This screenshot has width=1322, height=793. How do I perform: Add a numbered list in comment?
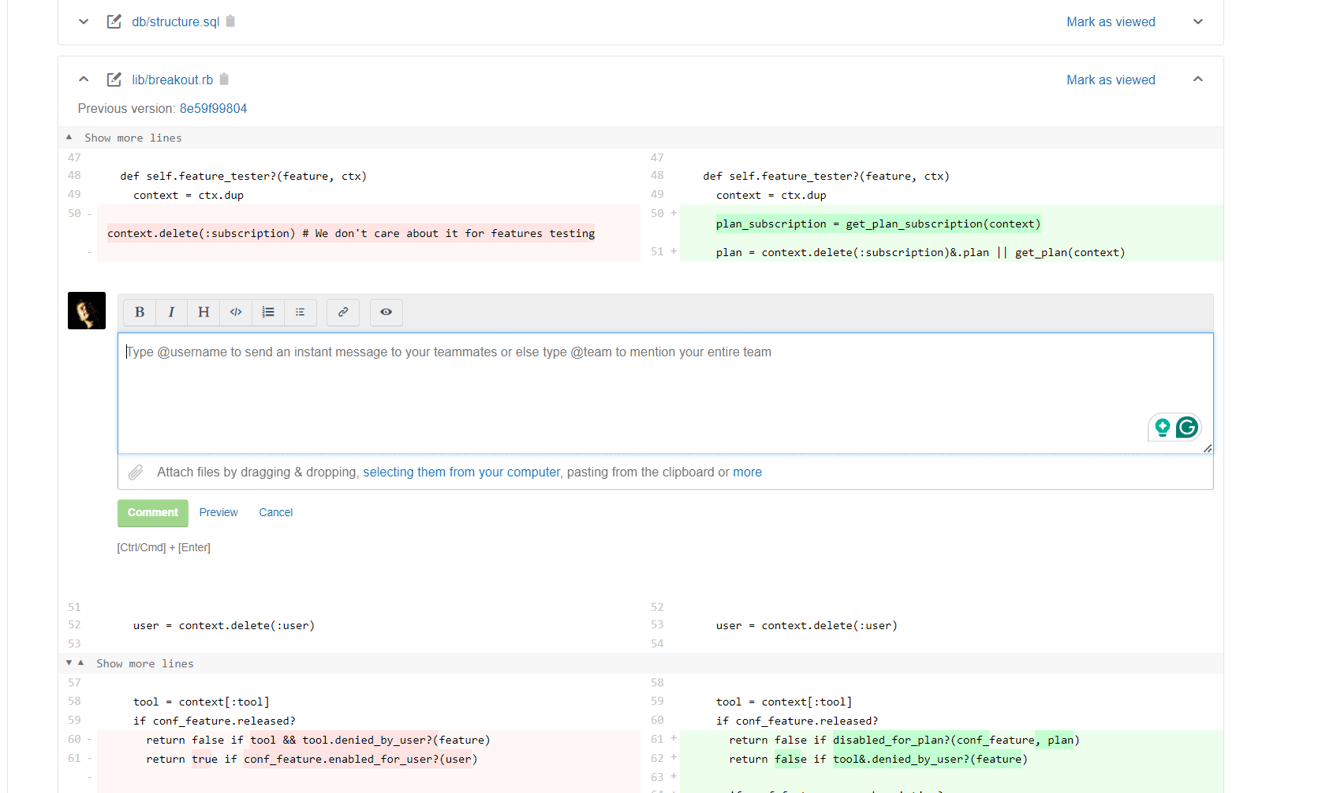point(268,312)
